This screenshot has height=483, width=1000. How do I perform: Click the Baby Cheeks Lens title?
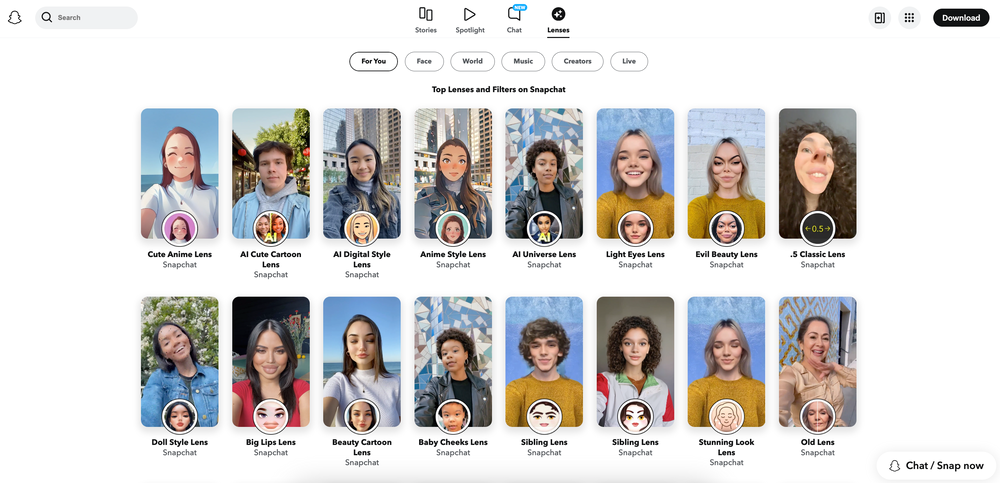pyautogui.click(x=453, y=443)
